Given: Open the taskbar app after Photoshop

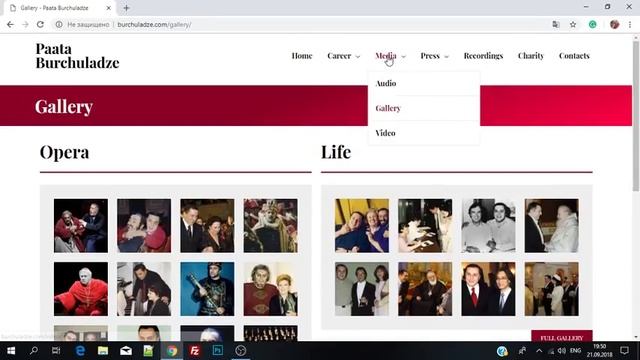Looking at the screenshot, I should tap(240, 351).
